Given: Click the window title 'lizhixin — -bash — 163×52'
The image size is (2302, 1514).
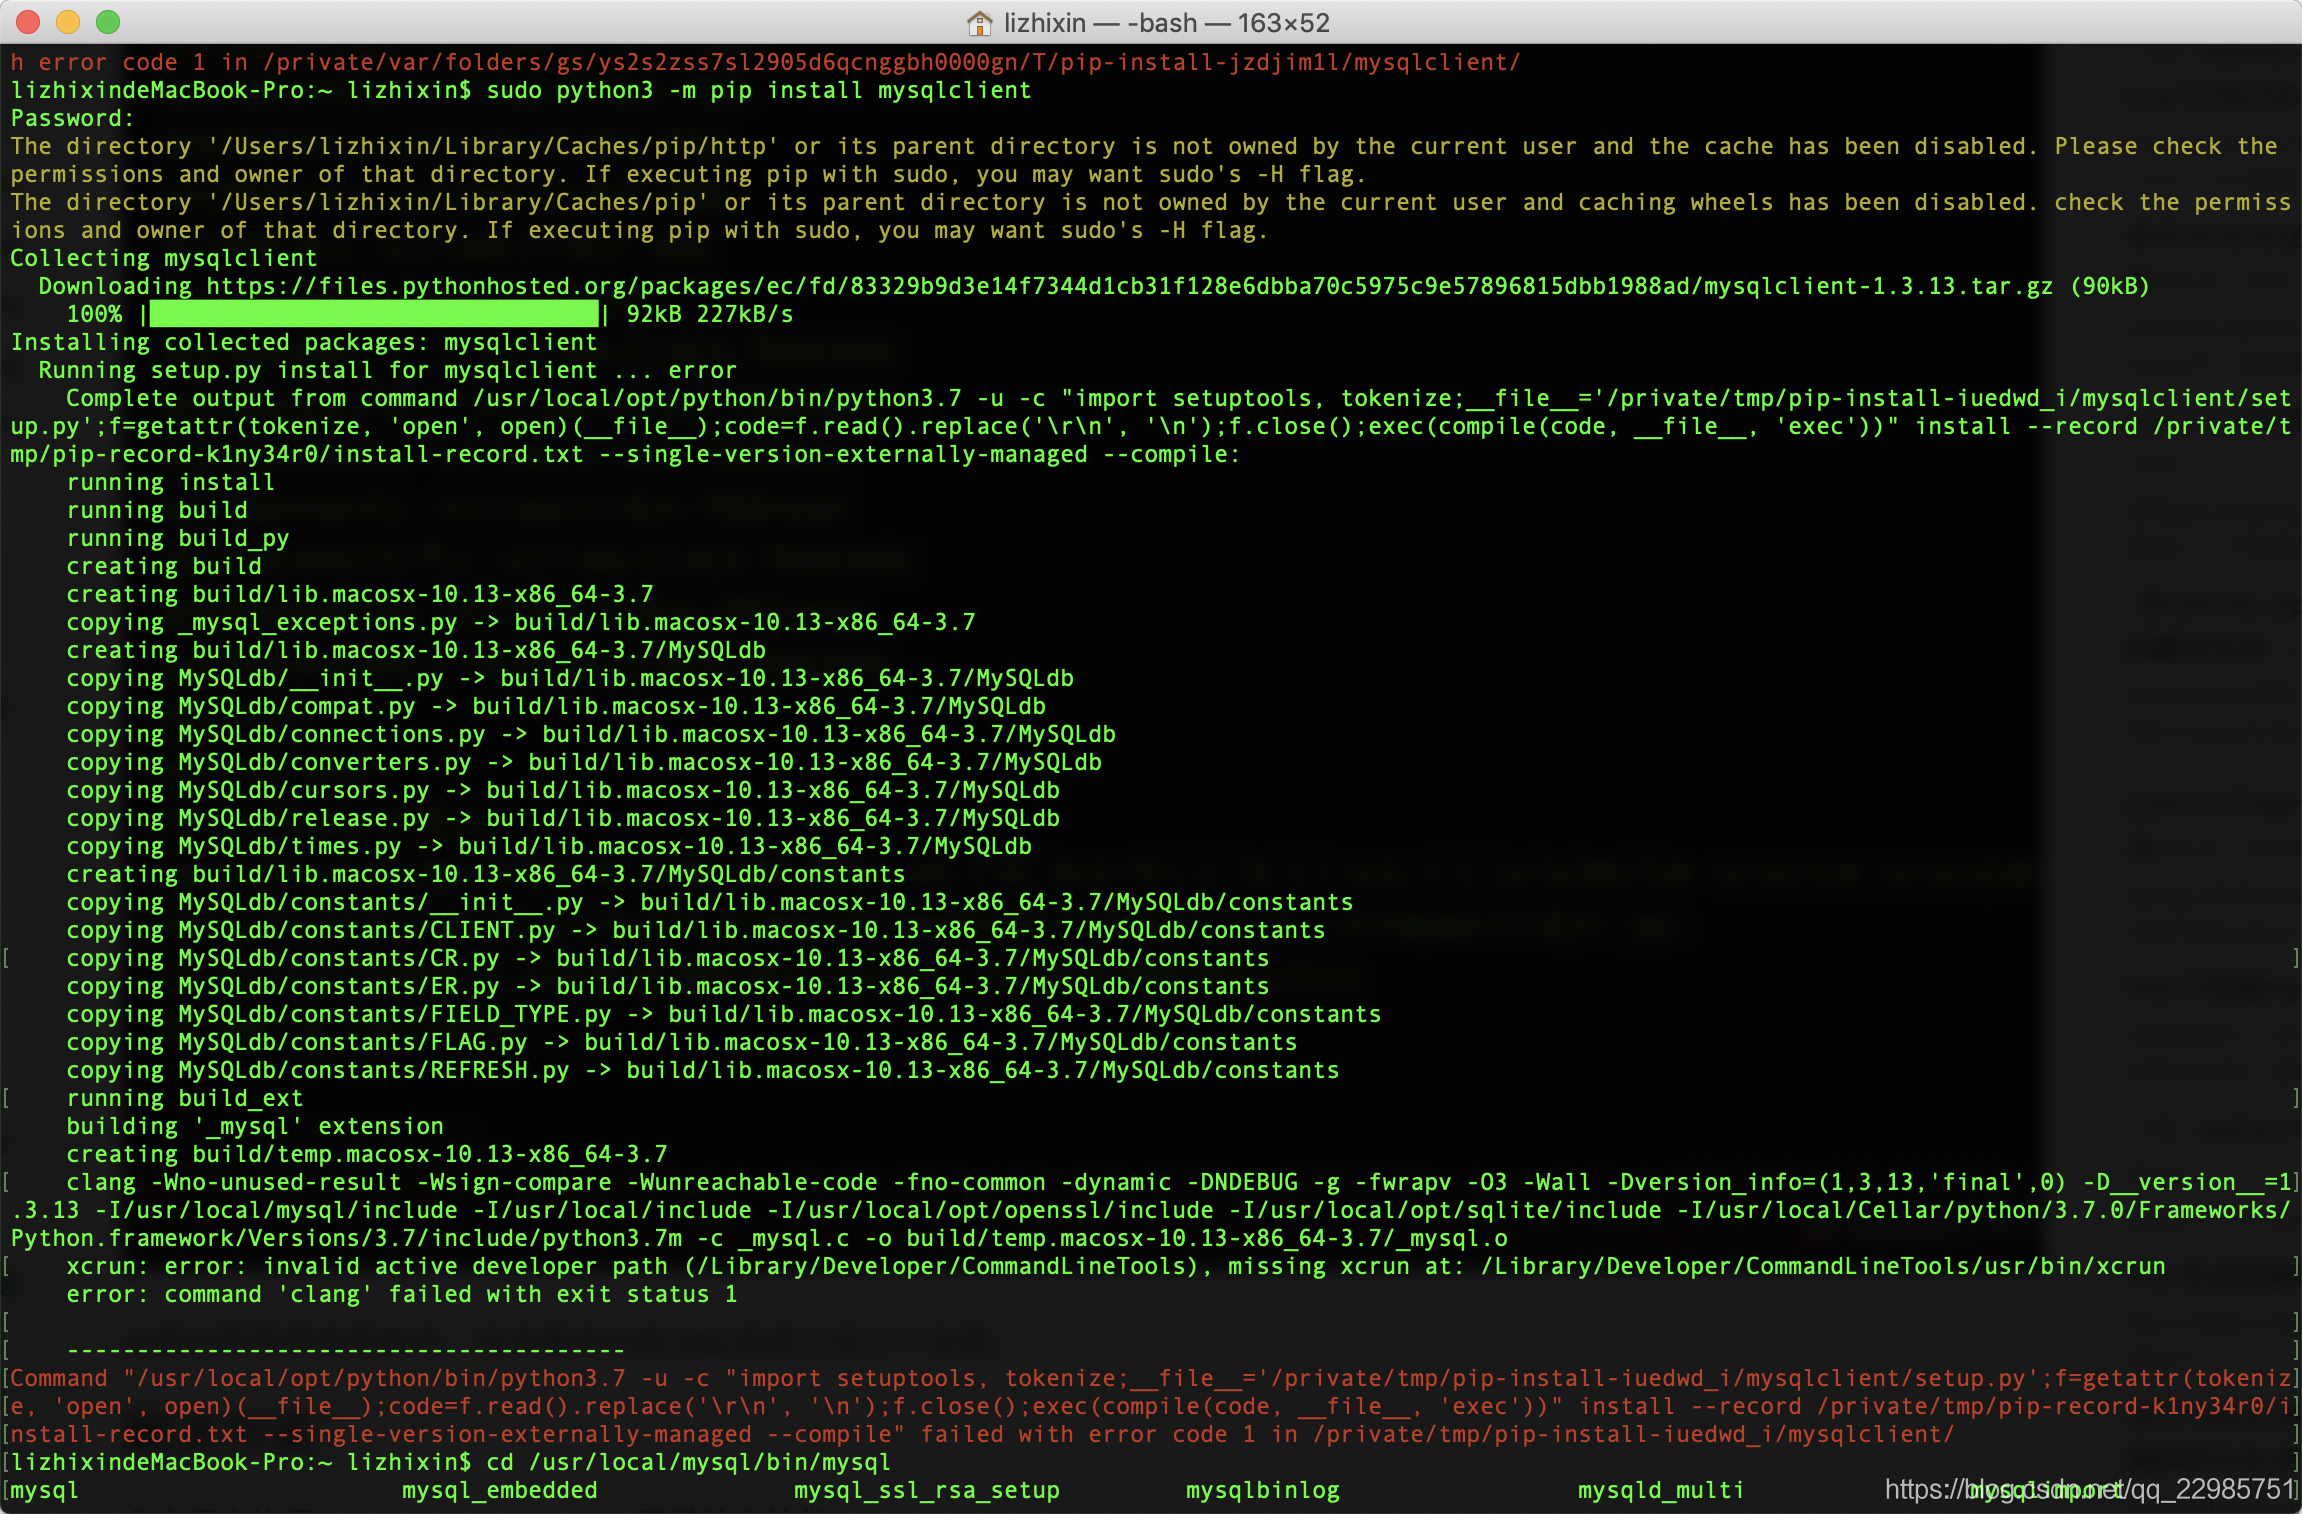Looking at the screenshot, I should coord(1166,22).
